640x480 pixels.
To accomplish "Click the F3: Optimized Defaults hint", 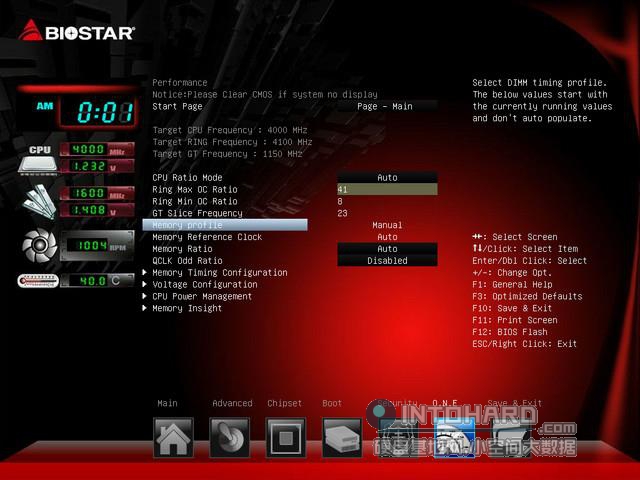I will (x=527, y=296).
